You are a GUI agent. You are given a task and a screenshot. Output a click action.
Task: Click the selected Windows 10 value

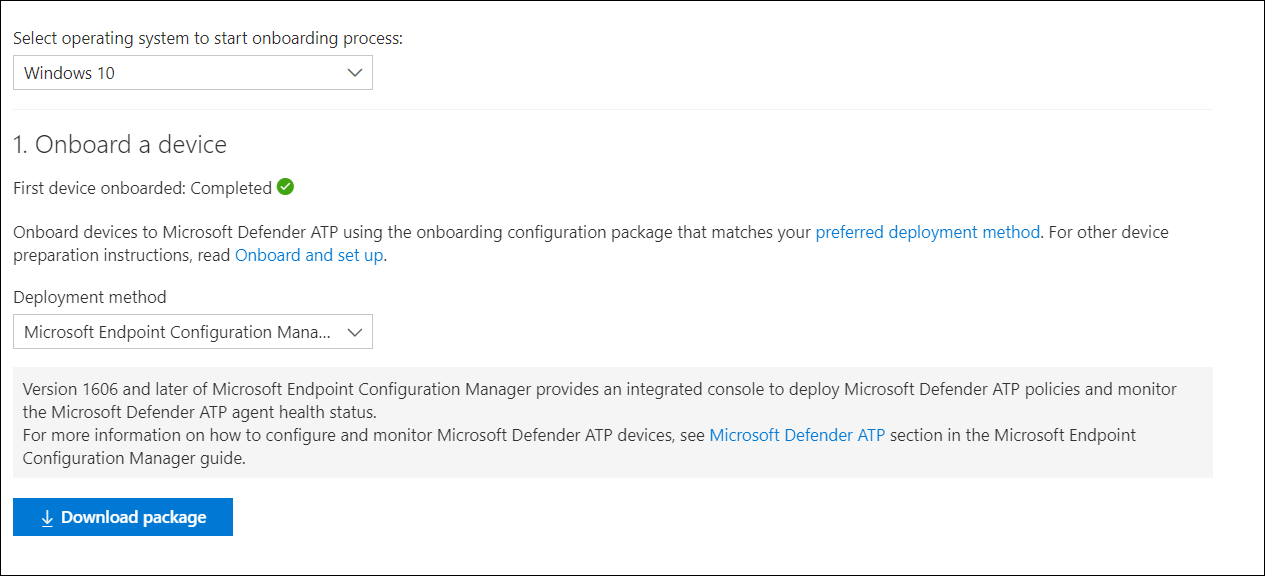[x=70, y=73]
